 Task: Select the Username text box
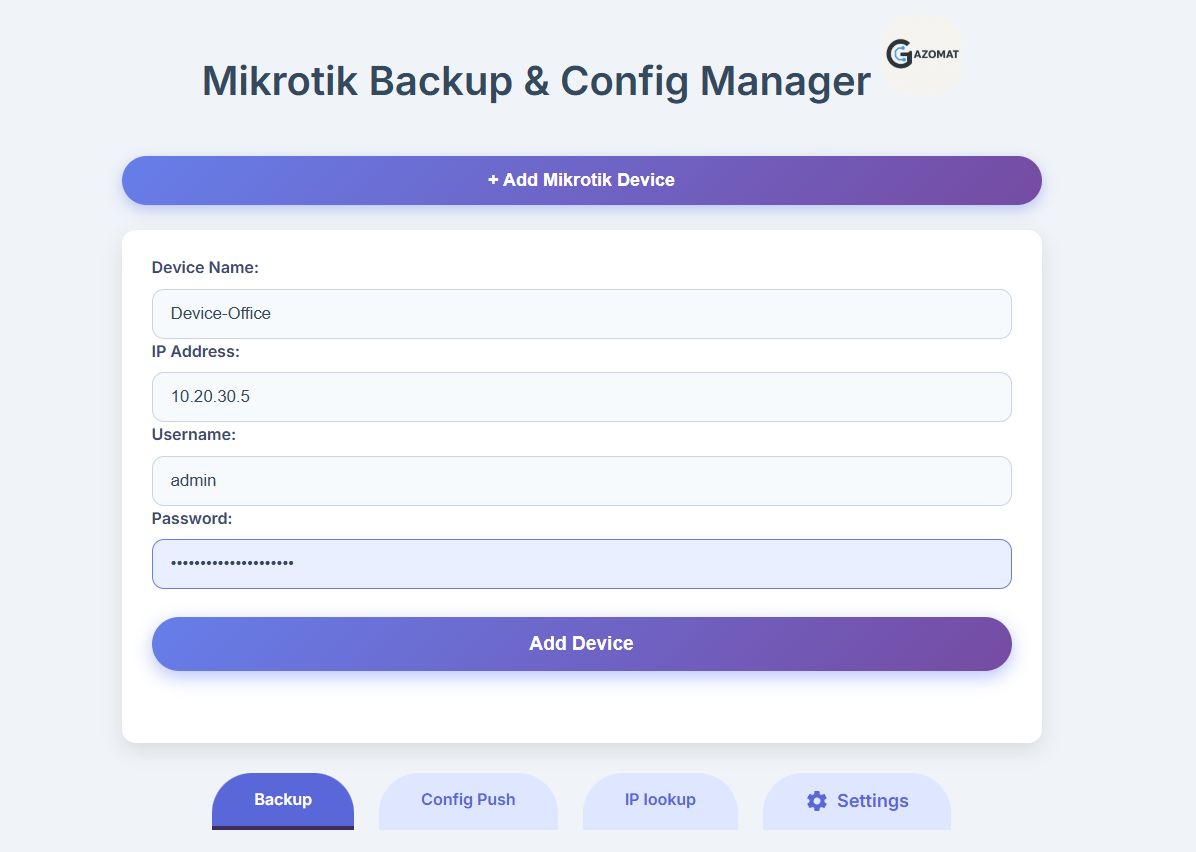pos(581,481)
